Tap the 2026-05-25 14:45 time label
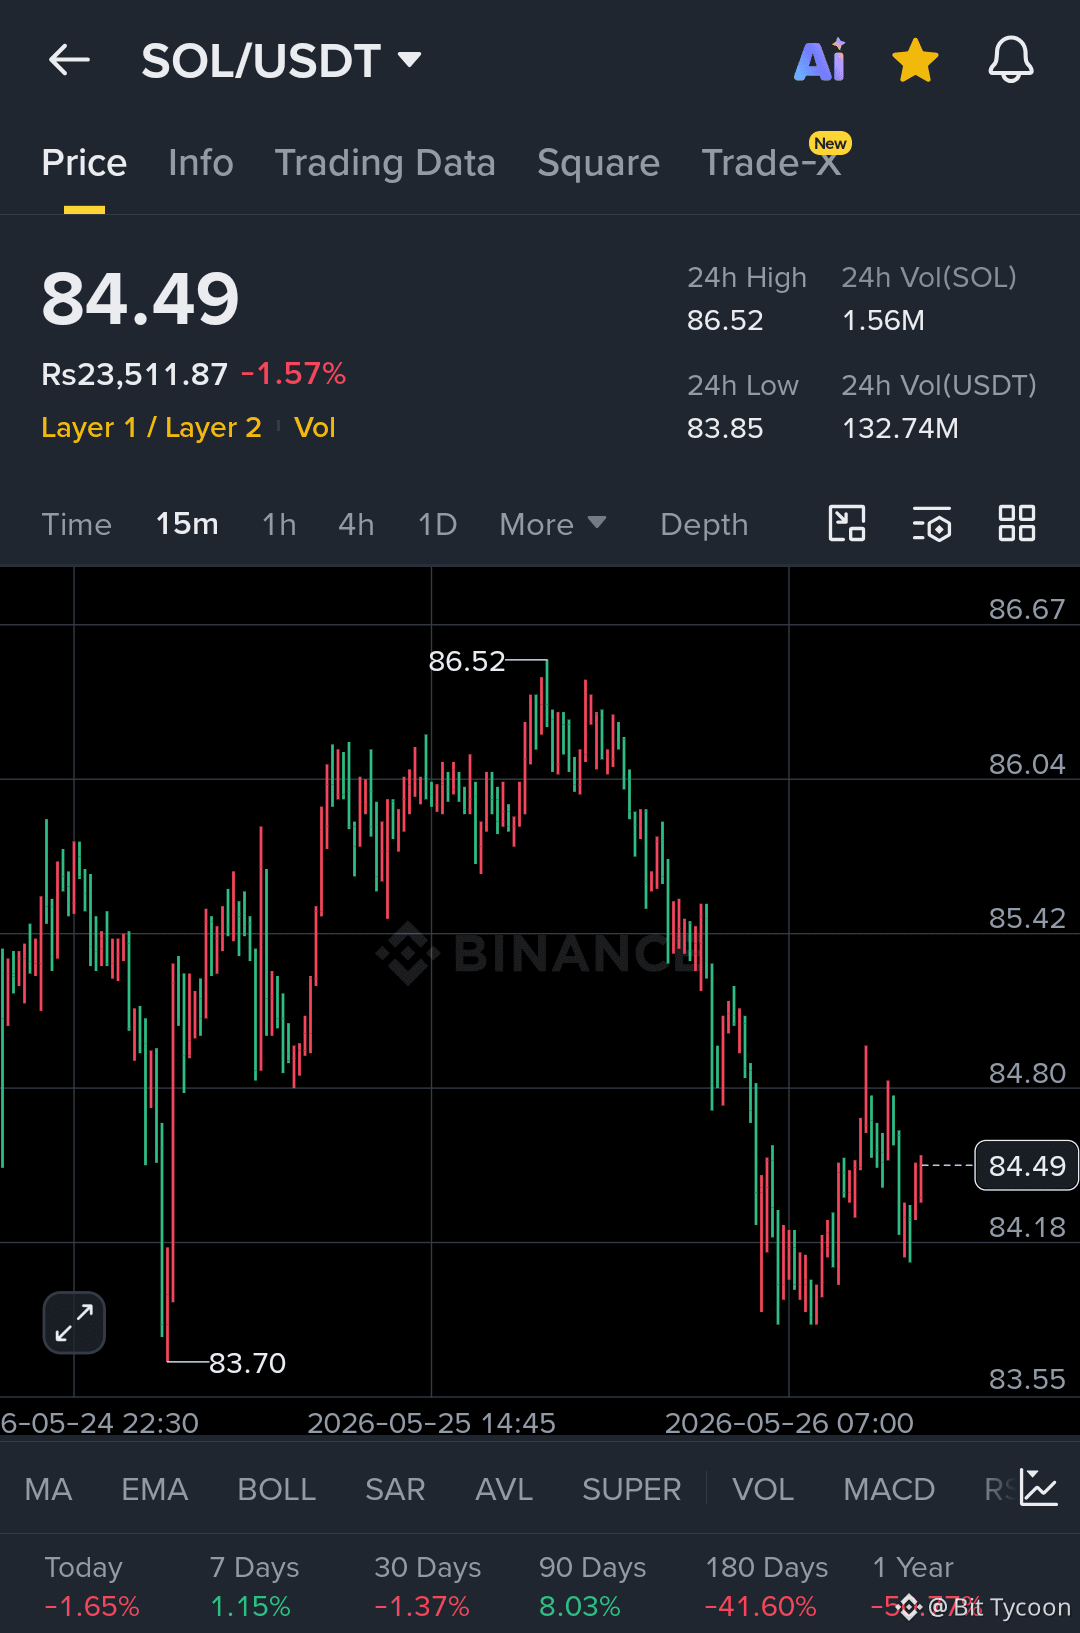Screen dimensions: 1080x1633 tap(431, 1423)
